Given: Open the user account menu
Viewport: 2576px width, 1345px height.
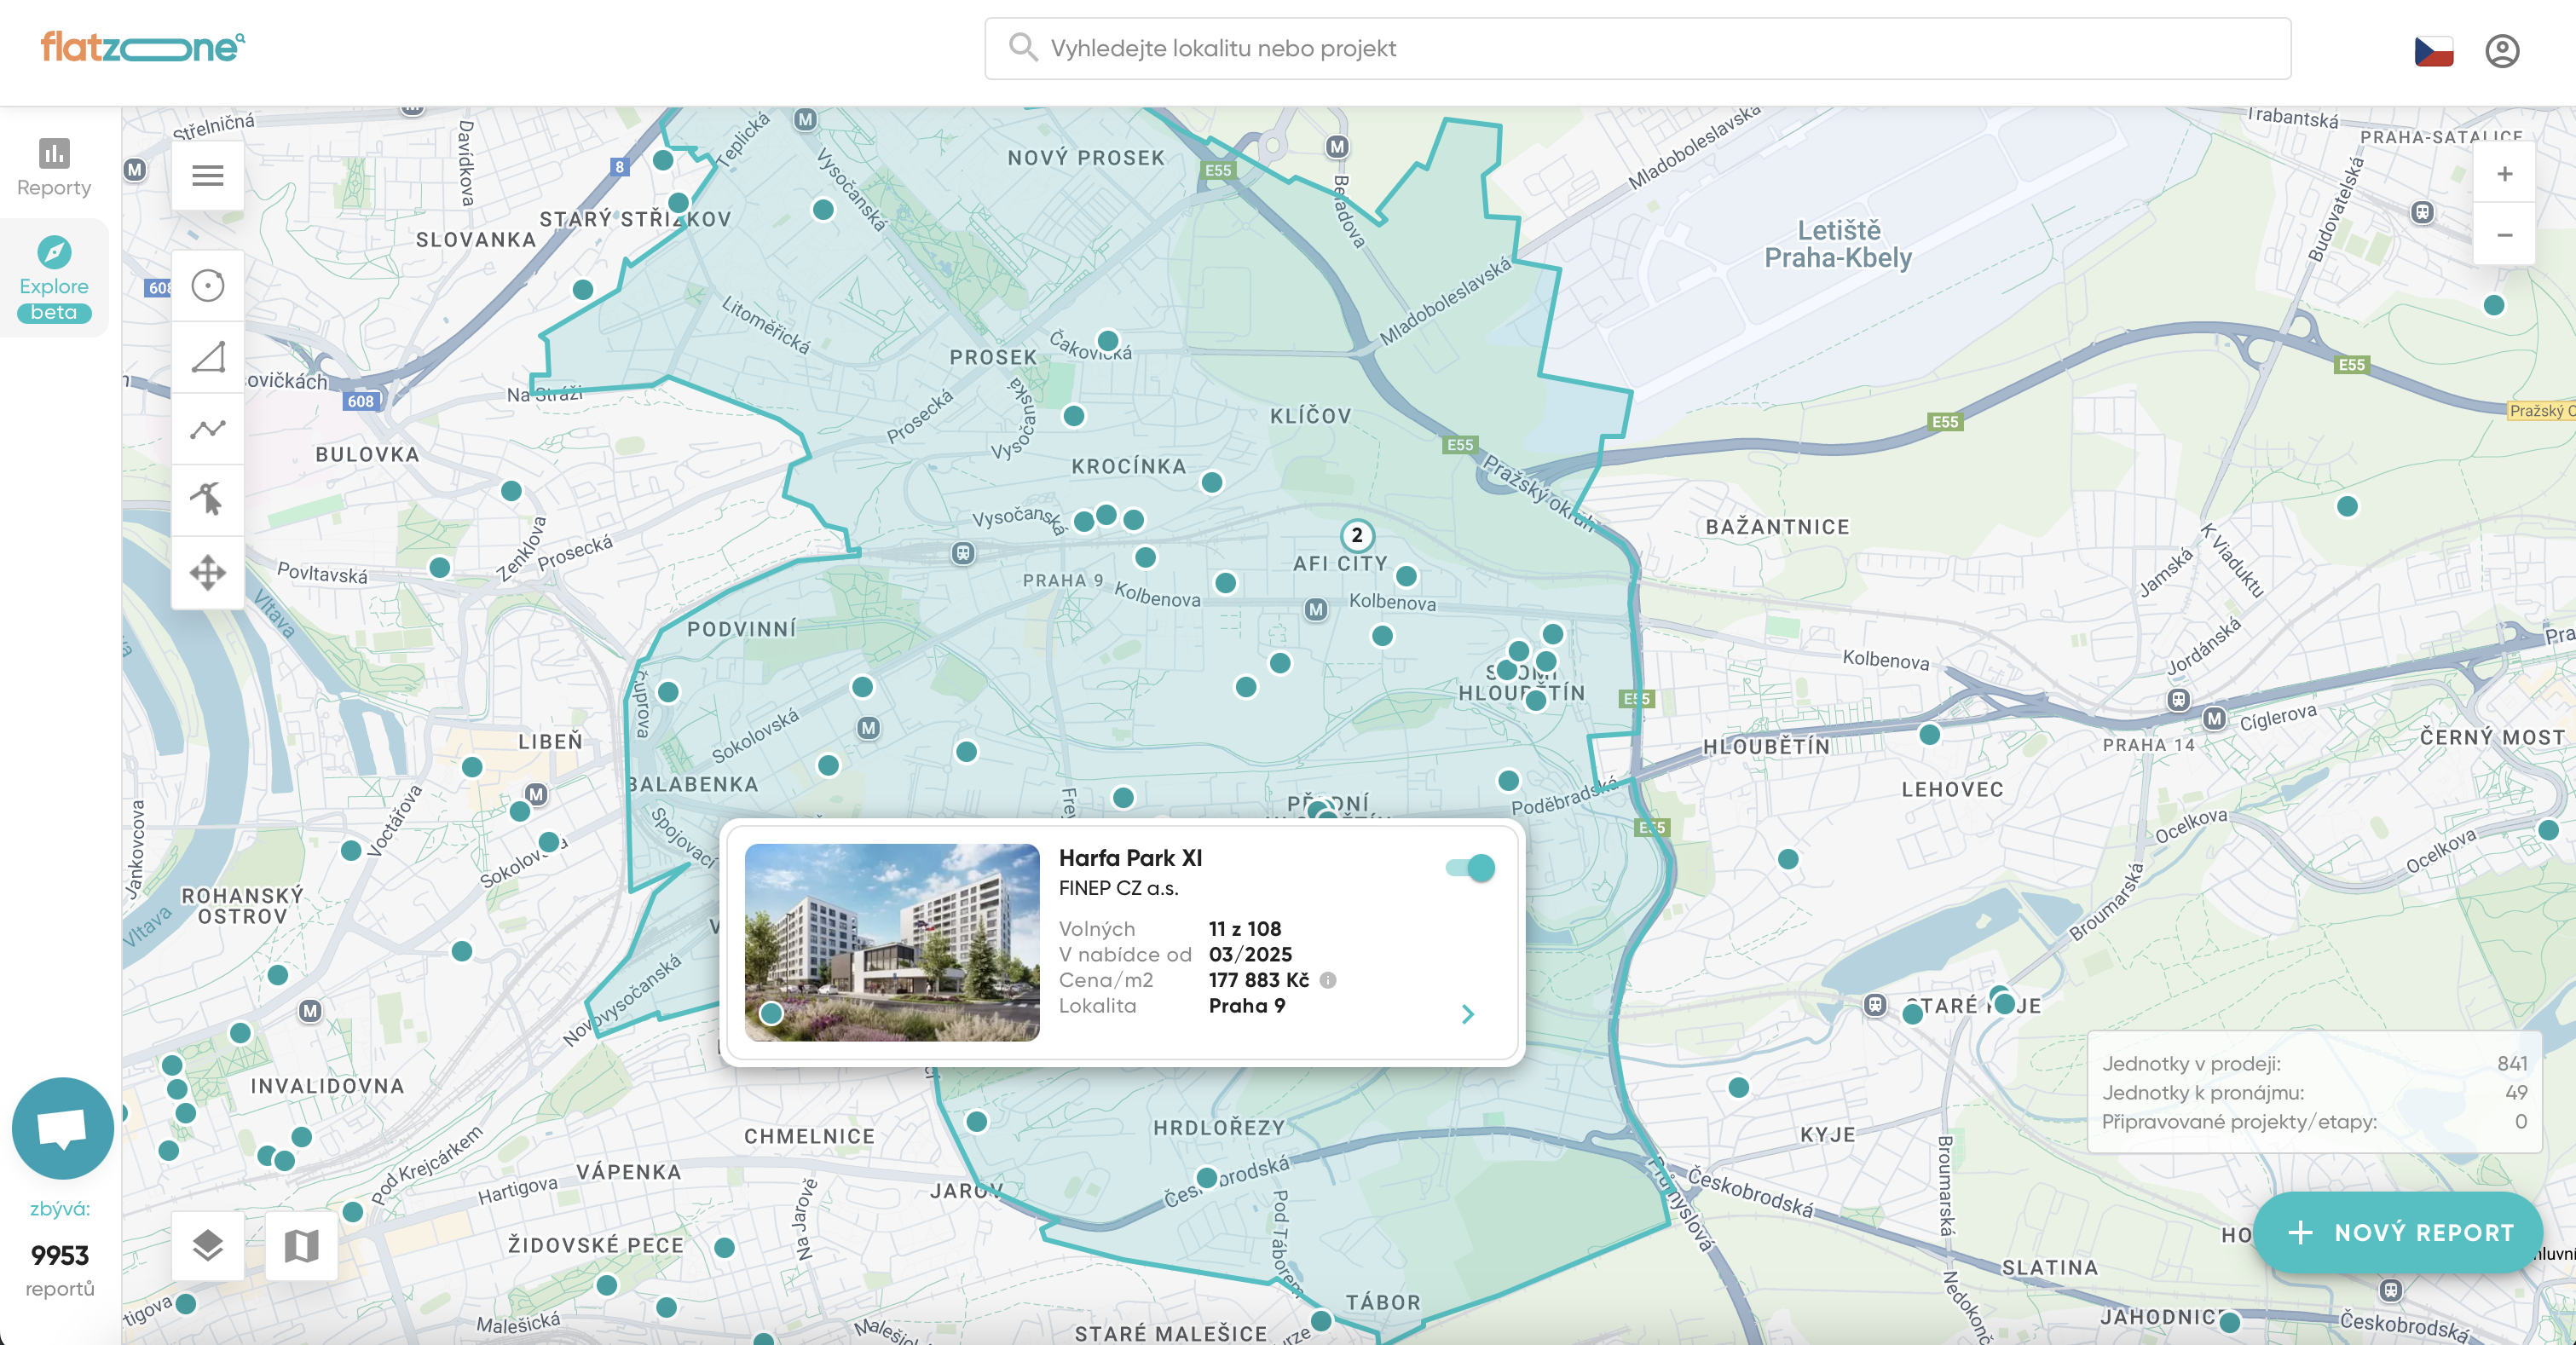Looking at the screenshot, I should (x=2502, y=50).
